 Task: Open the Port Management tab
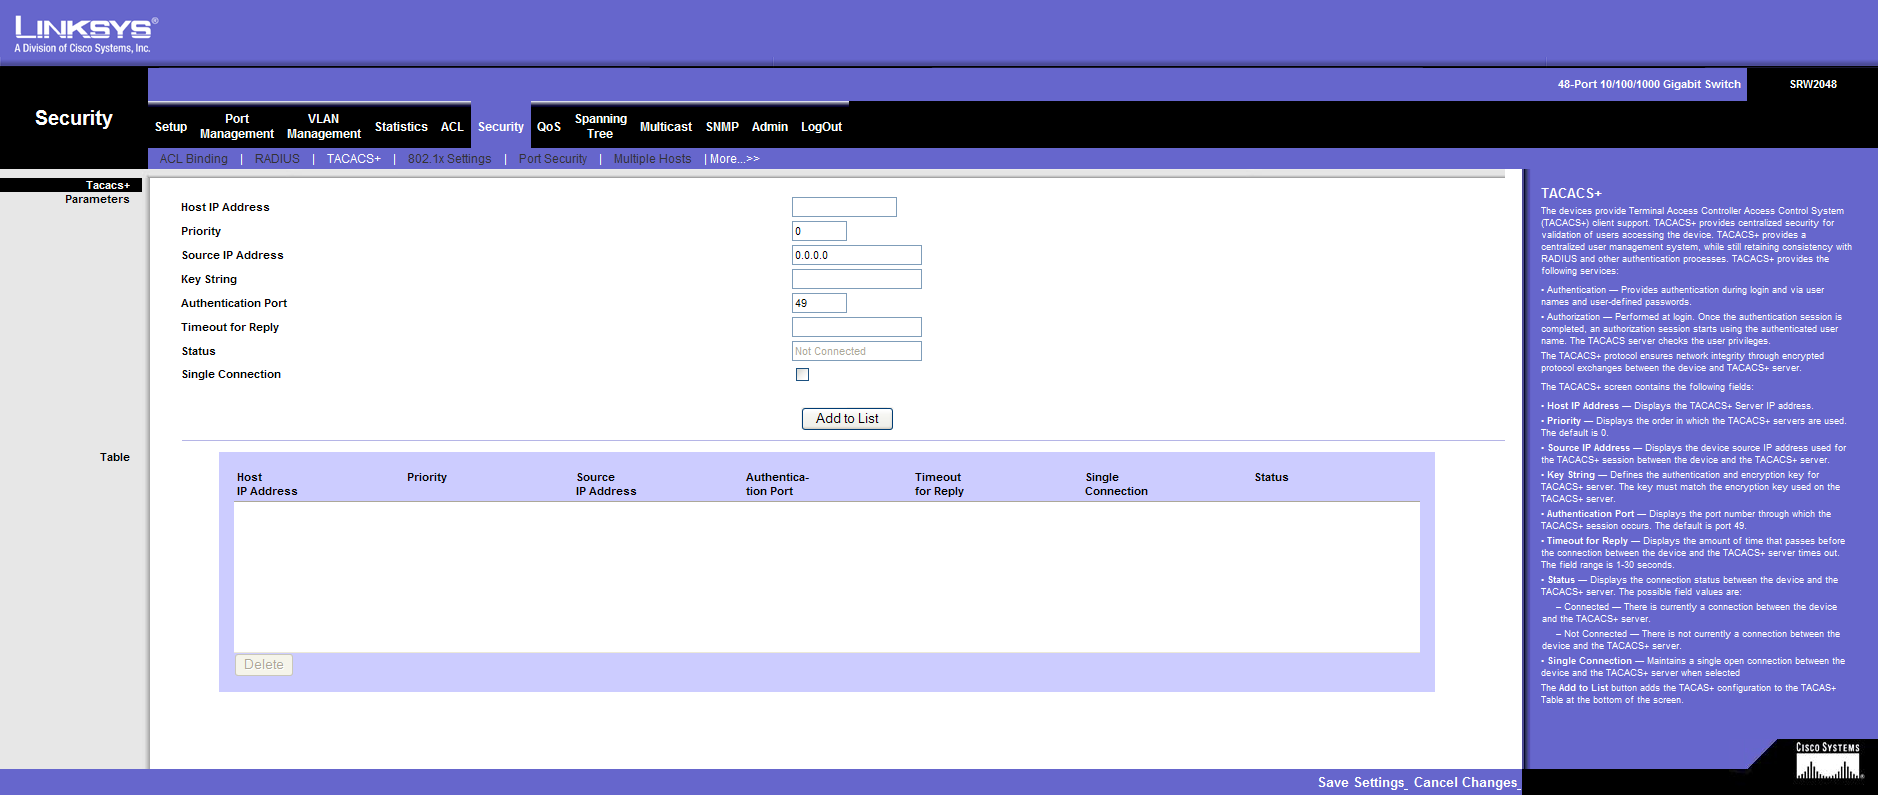[x=237, y=126]
